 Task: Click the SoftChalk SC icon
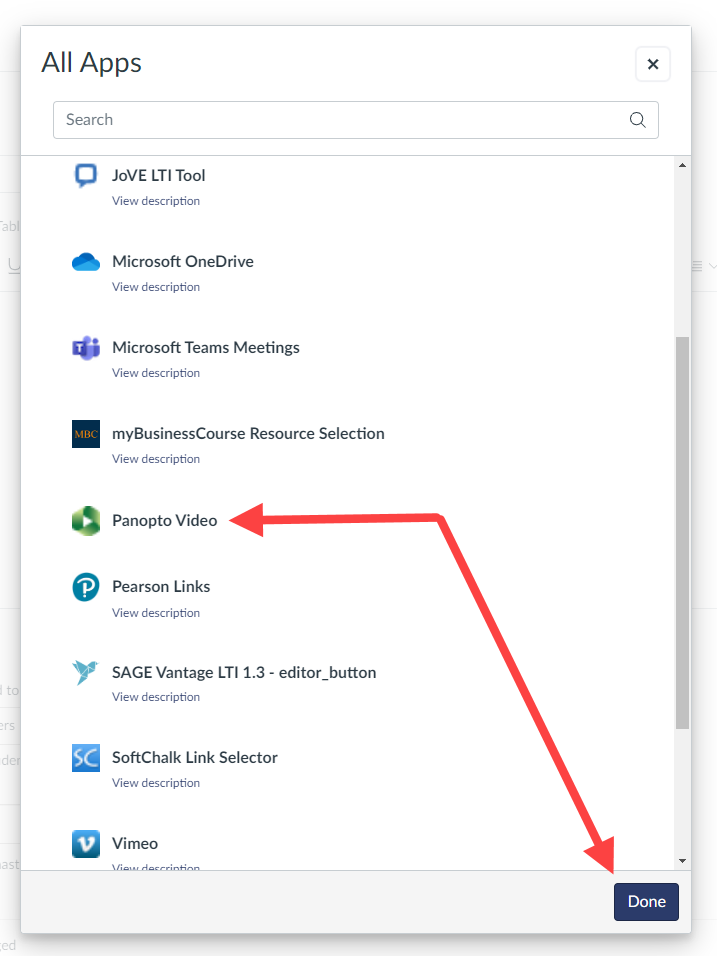click(x=86, y=758)
